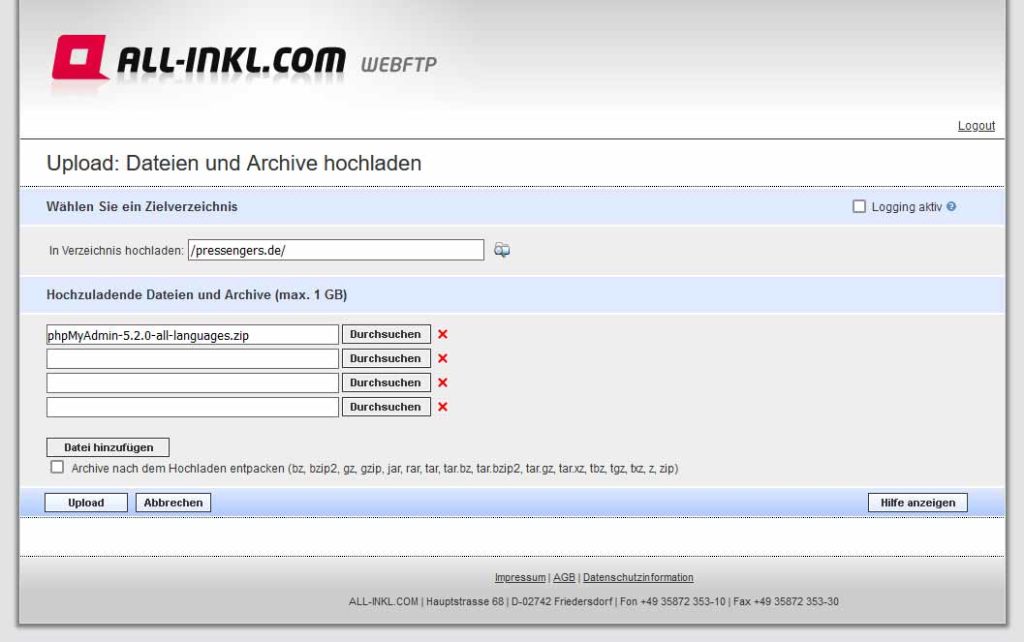Click the second empty file field

(193, 359)
